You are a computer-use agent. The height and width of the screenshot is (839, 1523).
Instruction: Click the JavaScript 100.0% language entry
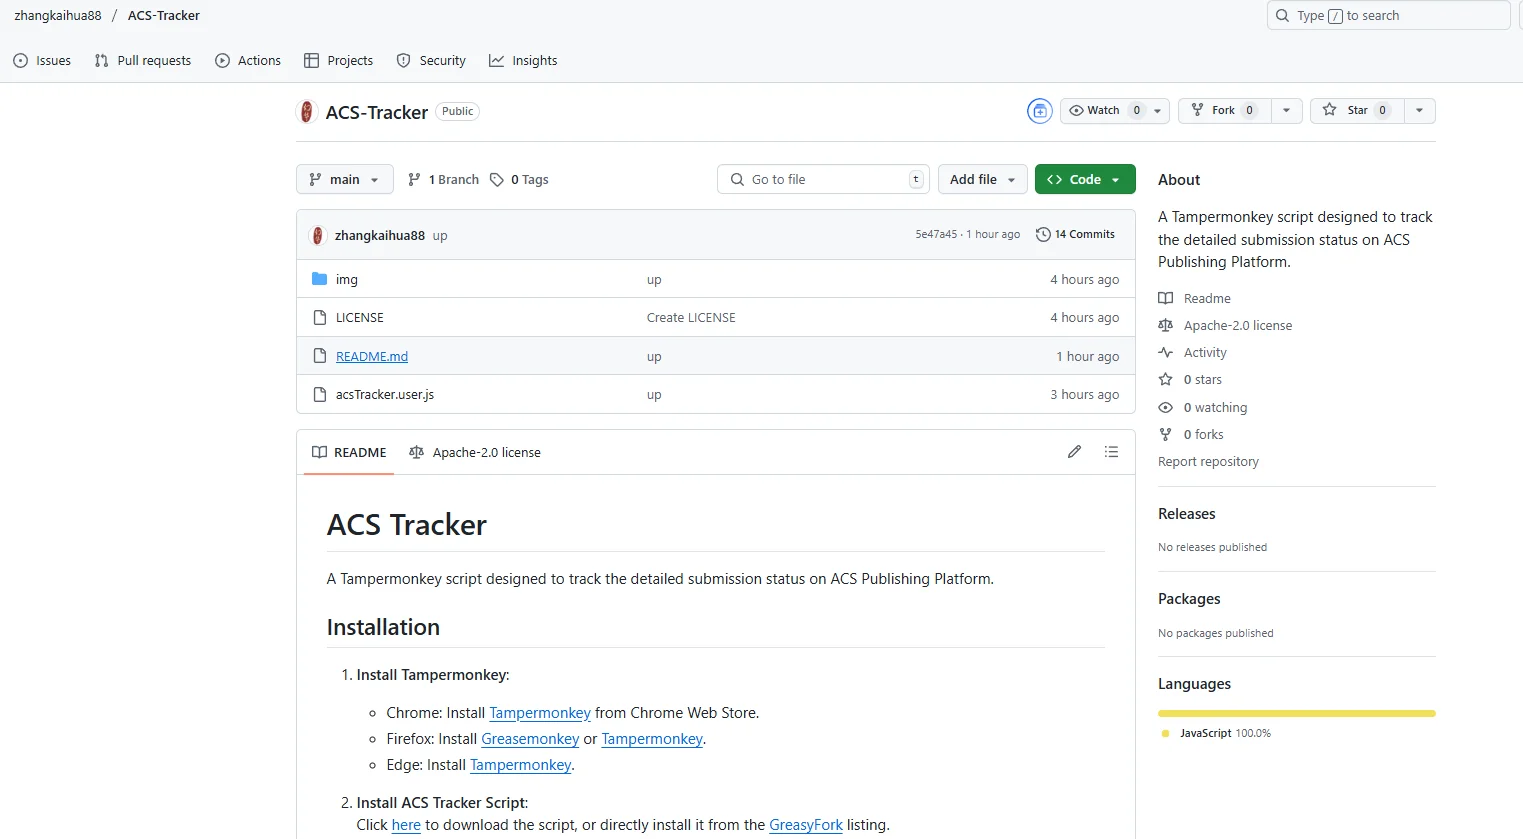point(1216,733)
